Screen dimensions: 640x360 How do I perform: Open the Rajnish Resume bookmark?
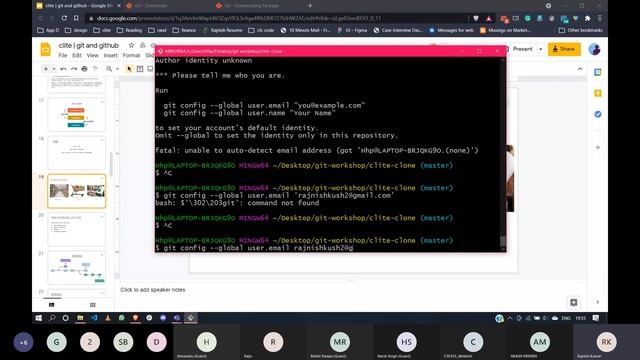pos(222,30)
